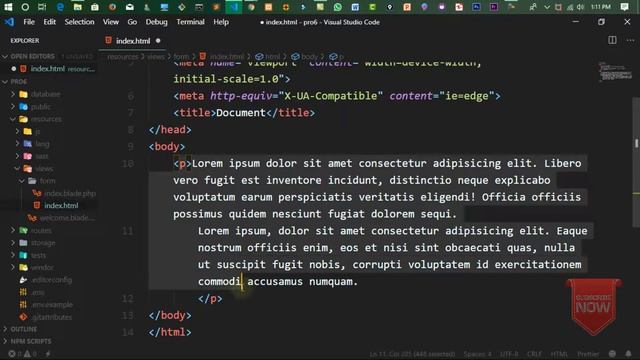The height and width of the screenshot is (360, 640).
Task: Open PowerPoint from the taskbar
Action: click(x=407, y=7)
